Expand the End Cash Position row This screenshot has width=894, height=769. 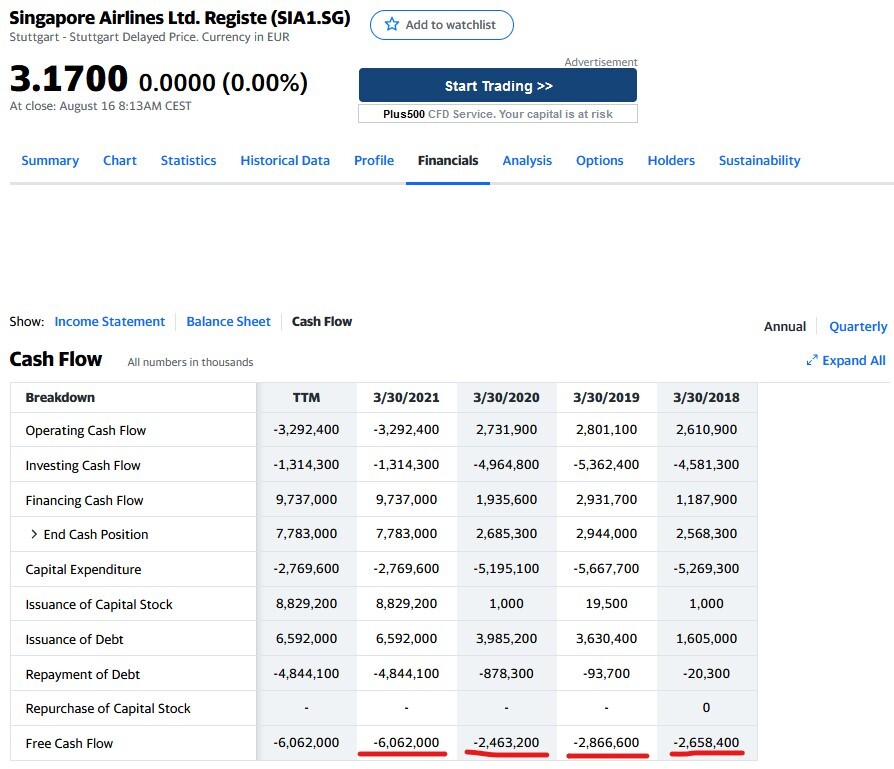(x=35, y=535)
